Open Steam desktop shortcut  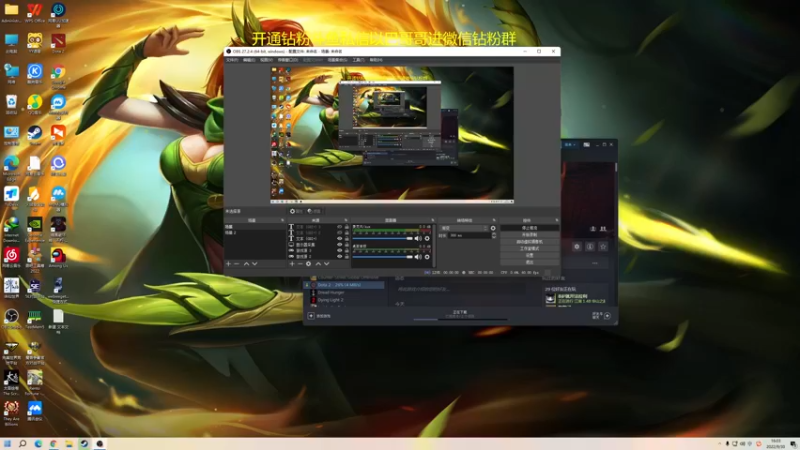(35, 135)
